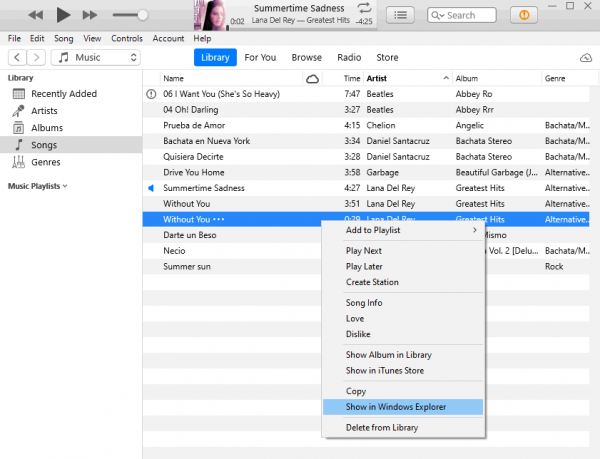Viewport: 600px width, 459px height.
Task: Select the song Bachata en Nueva York
Action: 366,141
